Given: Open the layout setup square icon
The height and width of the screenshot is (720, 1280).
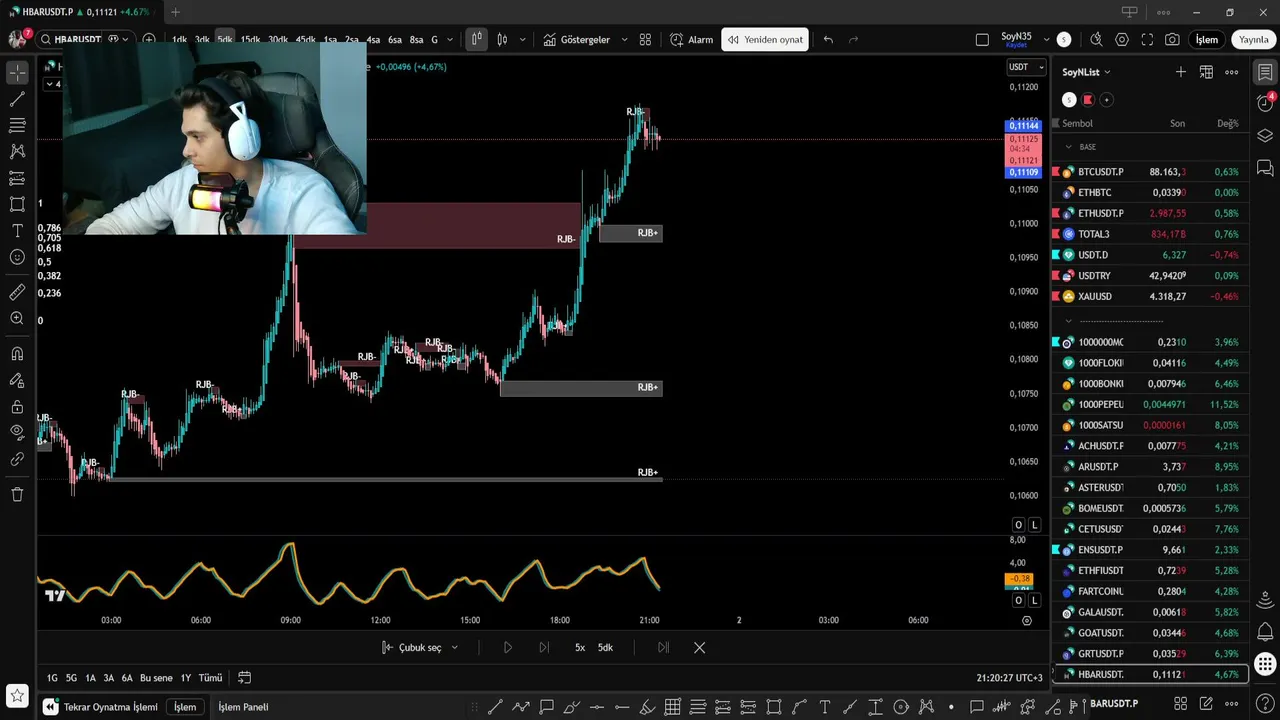Looking at the screenshot, I should point(982,40).
